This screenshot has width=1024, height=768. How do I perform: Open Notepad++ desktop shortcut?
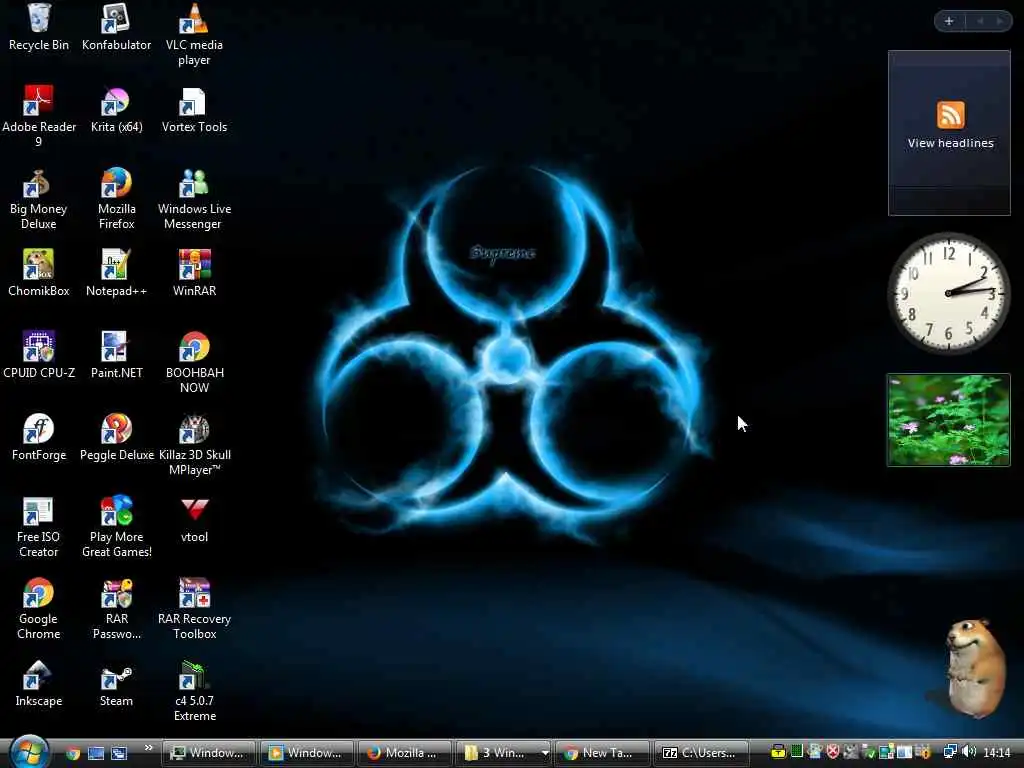point(116,273)
